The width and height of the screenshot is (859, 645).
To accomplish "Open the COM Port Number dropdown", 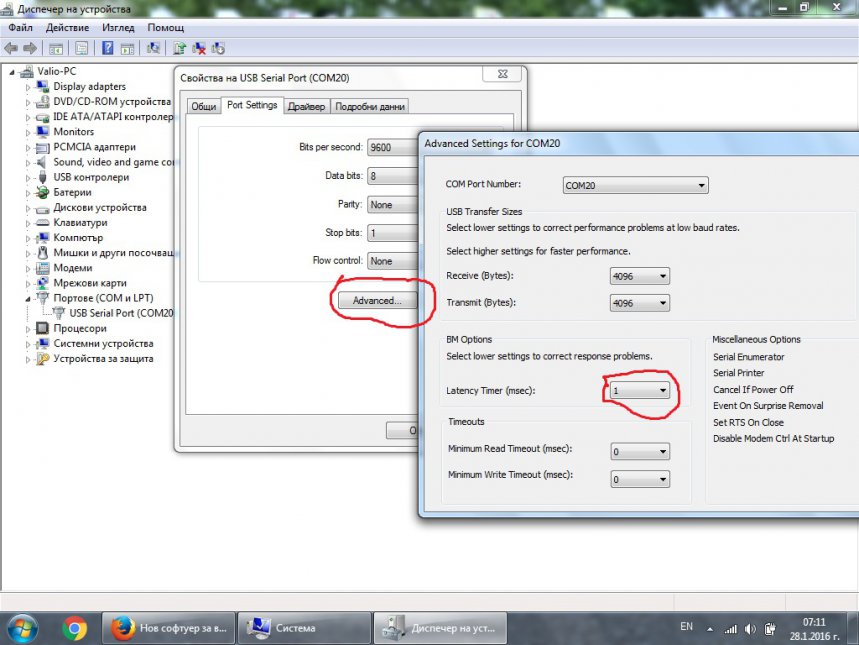I will (635, 185).
